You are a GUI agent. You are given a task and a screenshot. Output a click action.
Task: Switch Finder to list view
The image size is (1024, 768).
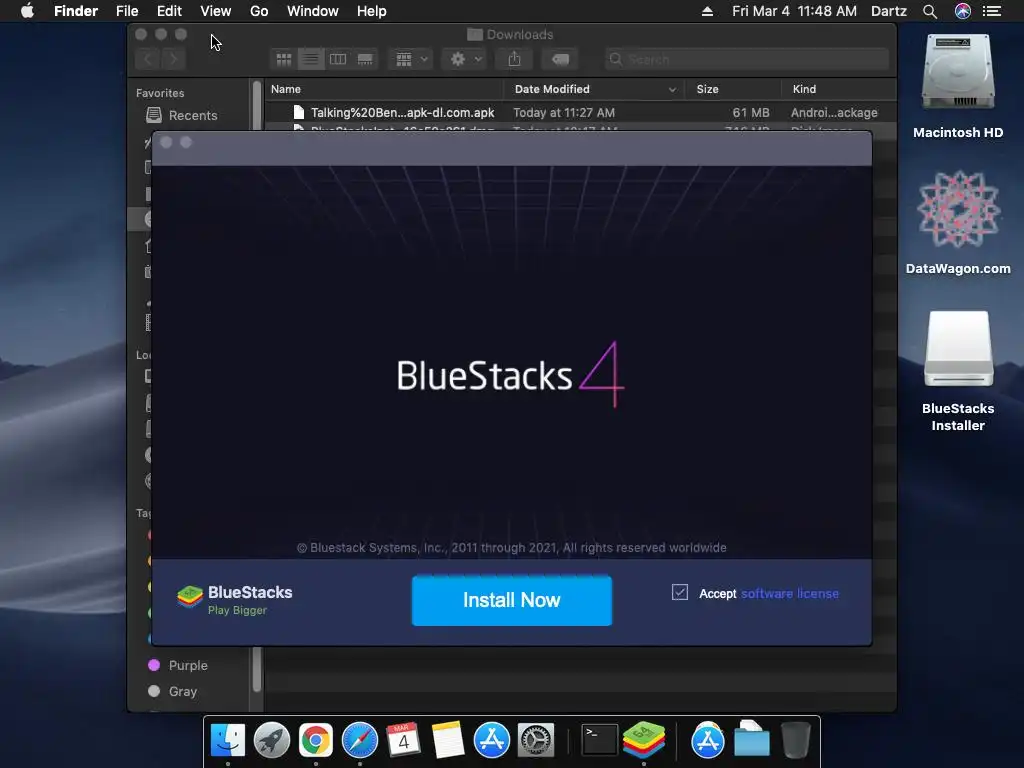(311, 59)
